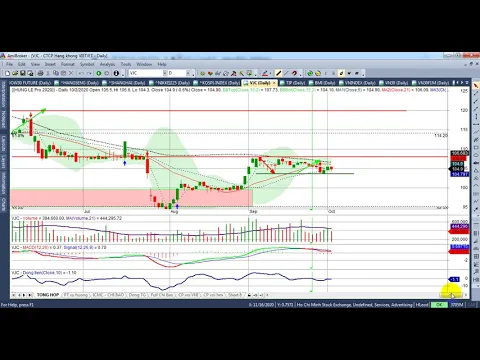The image size is (480, 360).
Task: Switch to the VN30 (Daily) chart tab
Action: [x=394, y=83]
